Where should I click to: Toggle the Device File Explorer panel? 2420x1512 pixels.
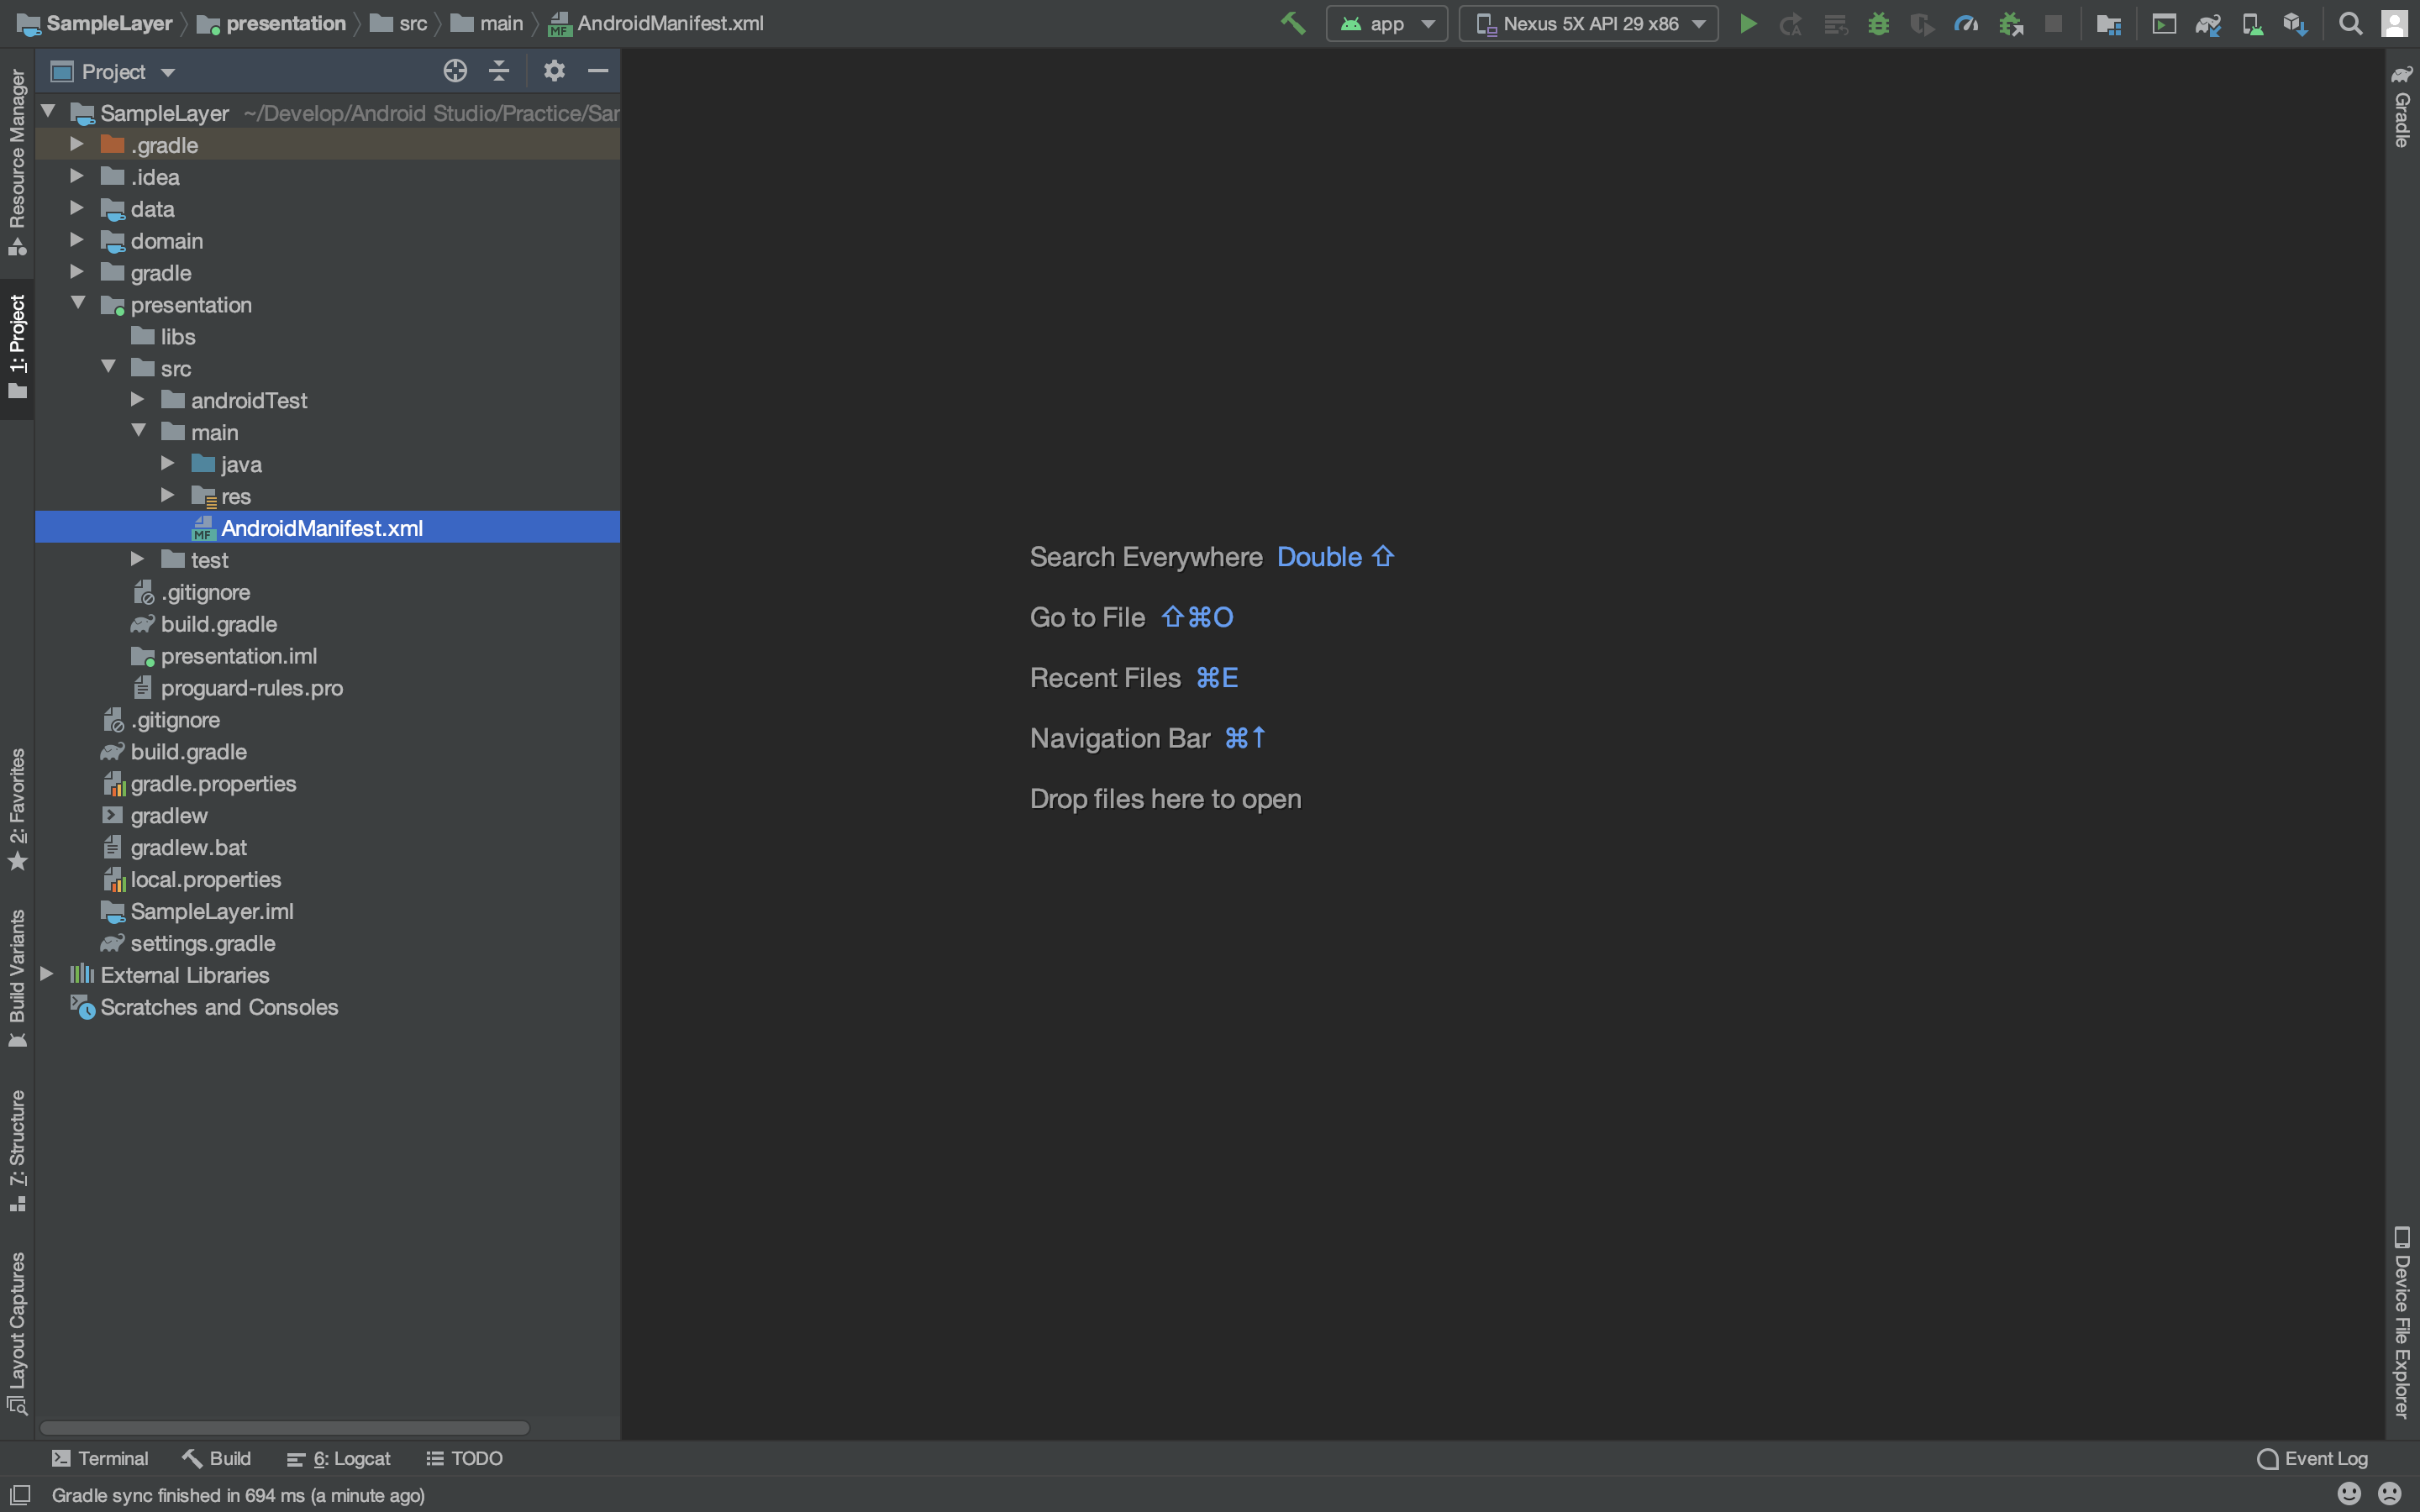2402,1322
